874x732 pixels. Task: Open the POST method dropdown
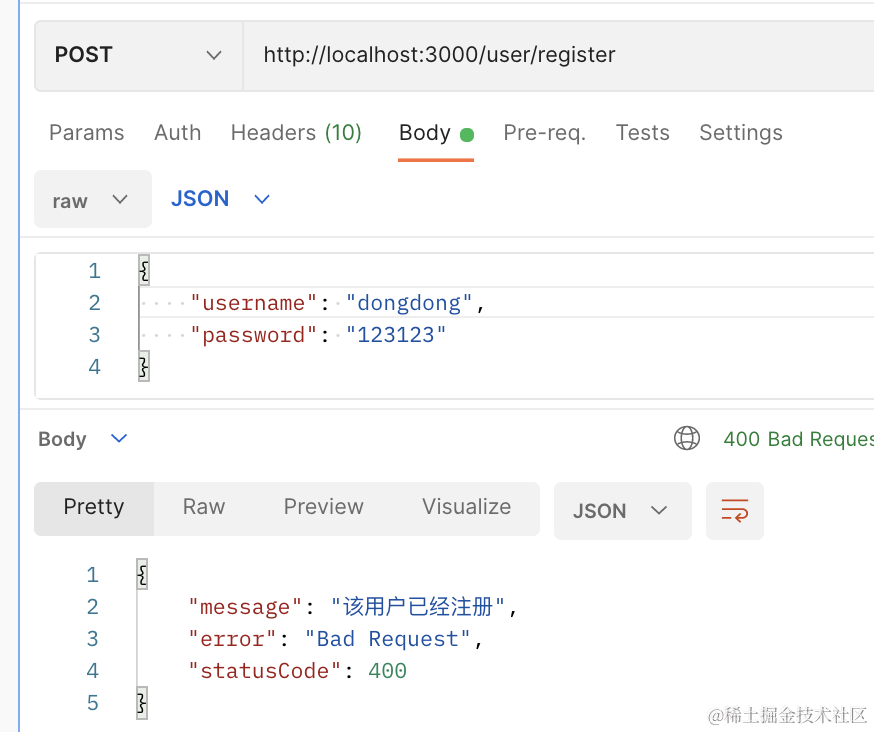[138, 55]
